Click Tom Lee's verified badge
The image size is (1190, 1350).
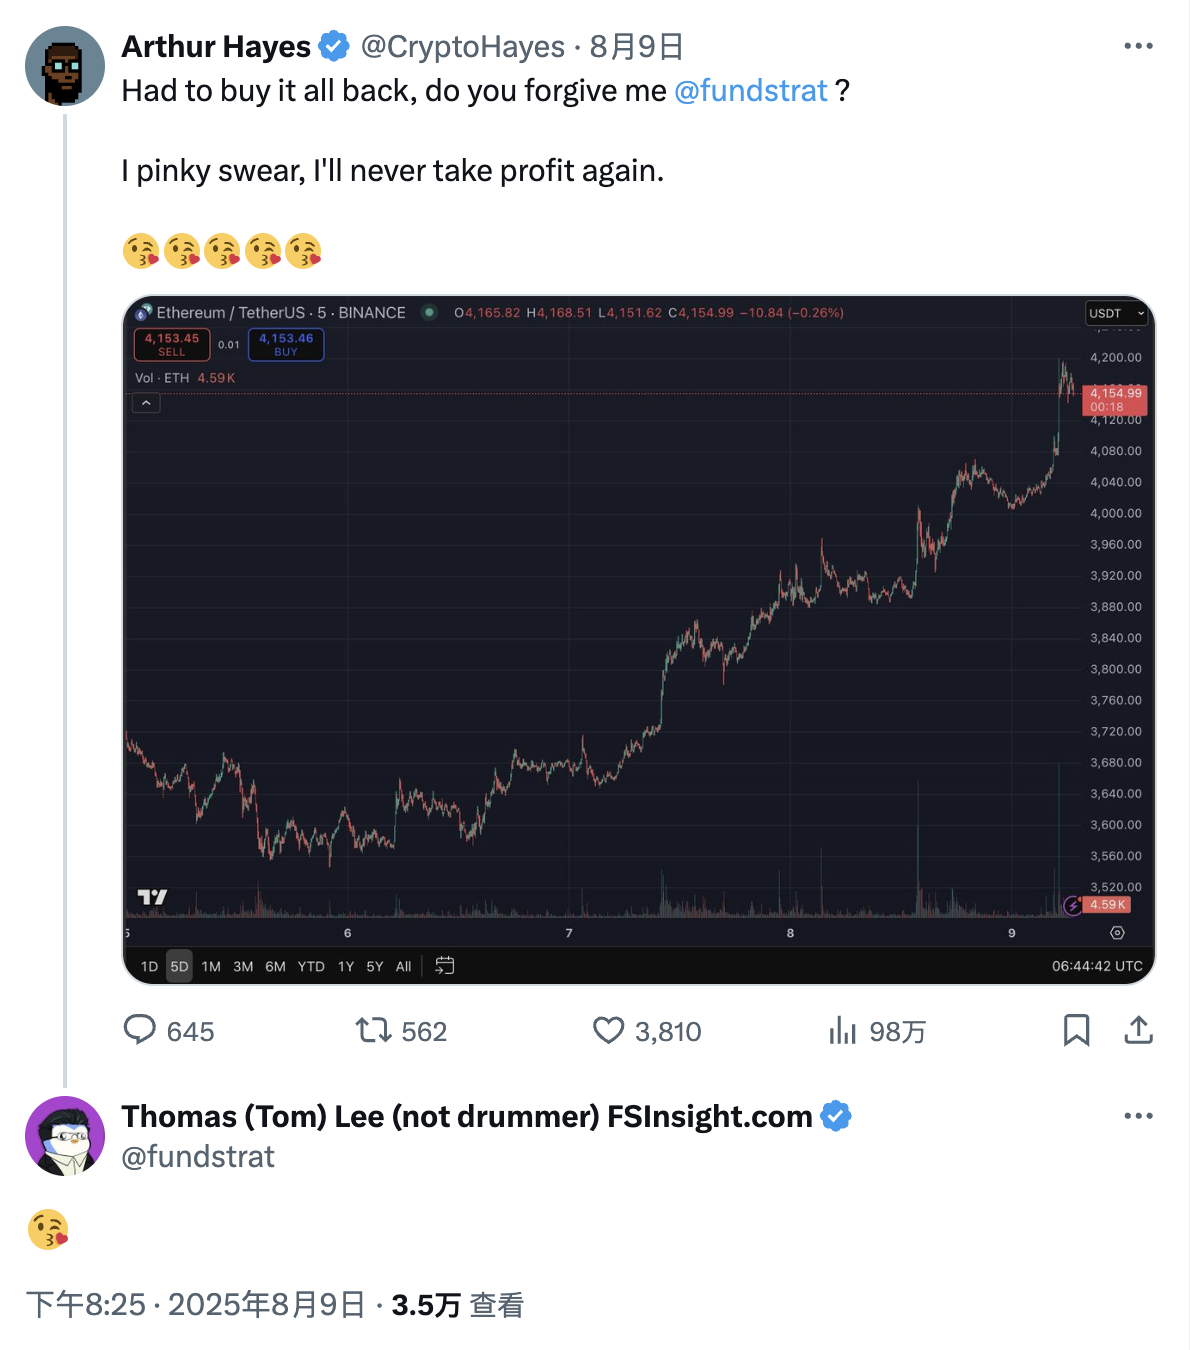tap(836, 1116)
